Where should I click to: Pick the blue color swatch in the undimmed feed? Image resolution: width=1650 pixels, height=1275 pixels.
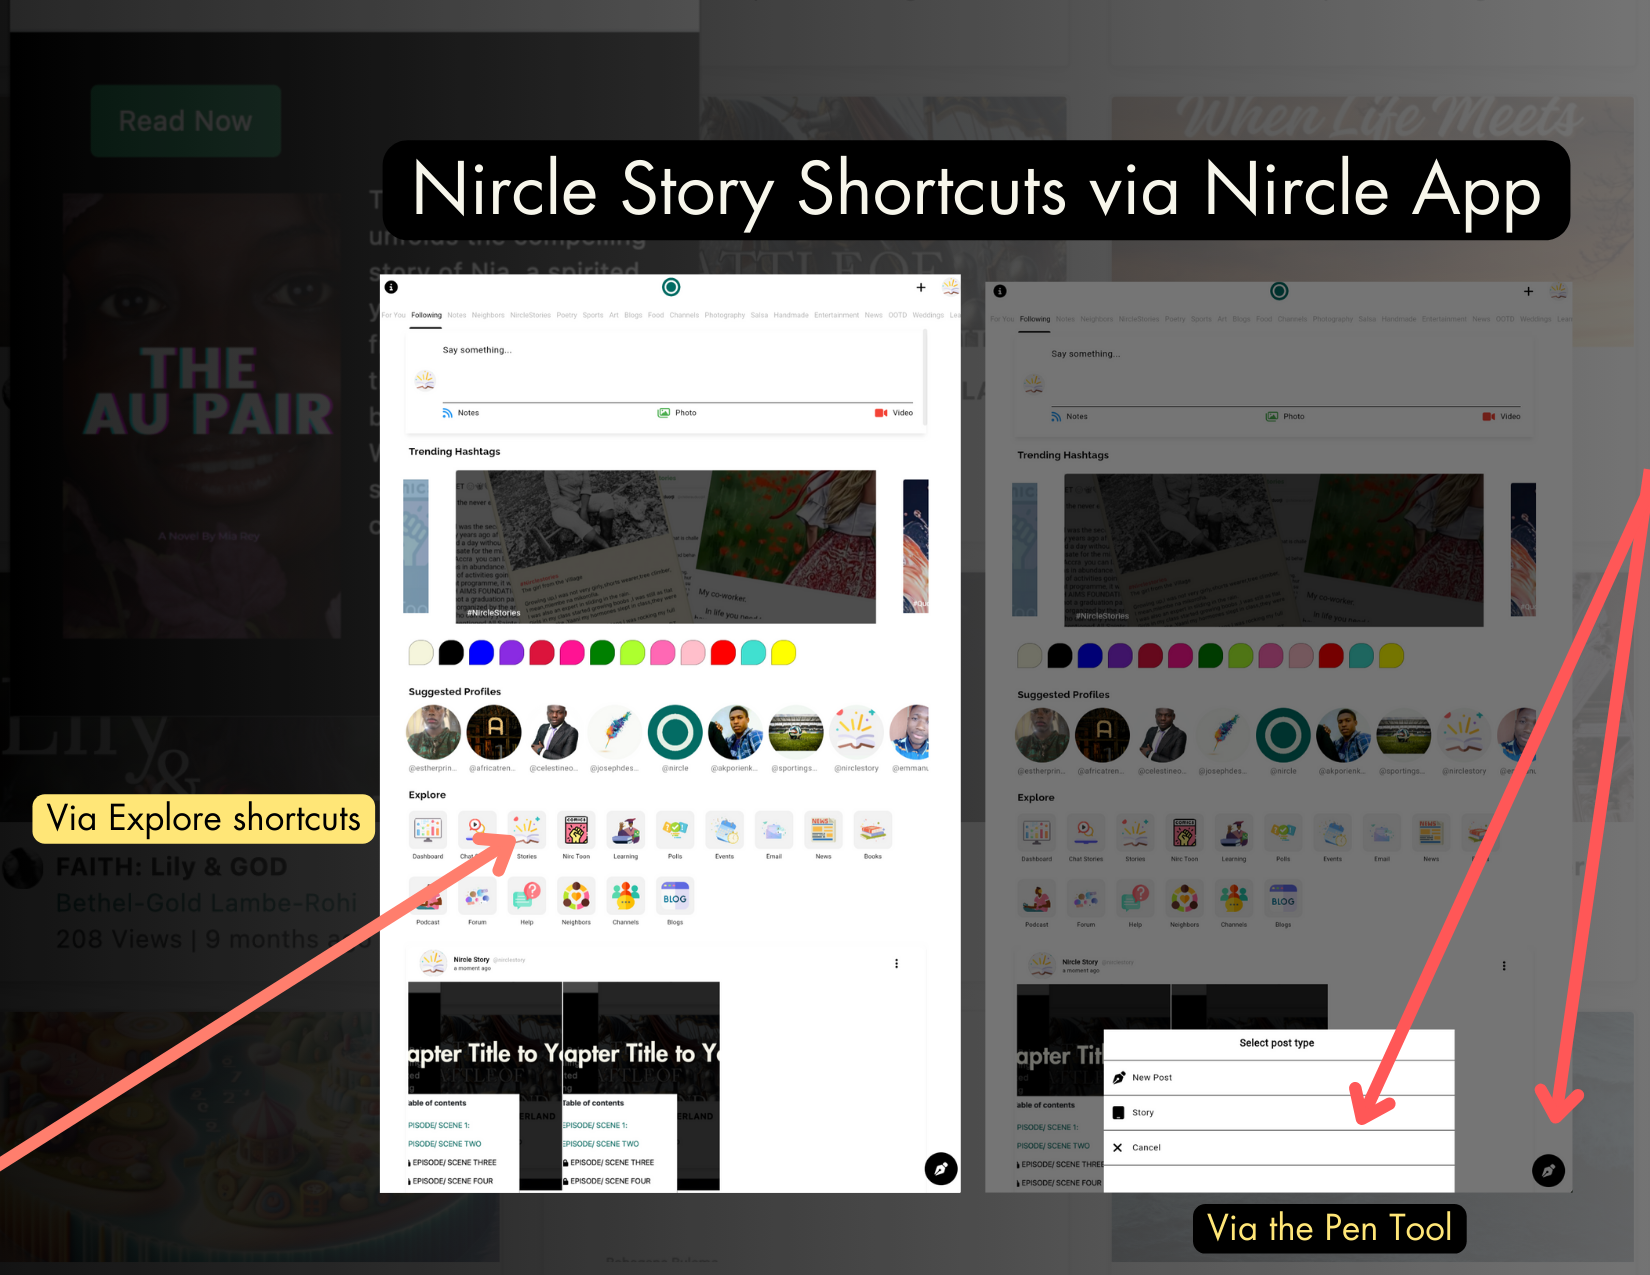tap(481, 653)
